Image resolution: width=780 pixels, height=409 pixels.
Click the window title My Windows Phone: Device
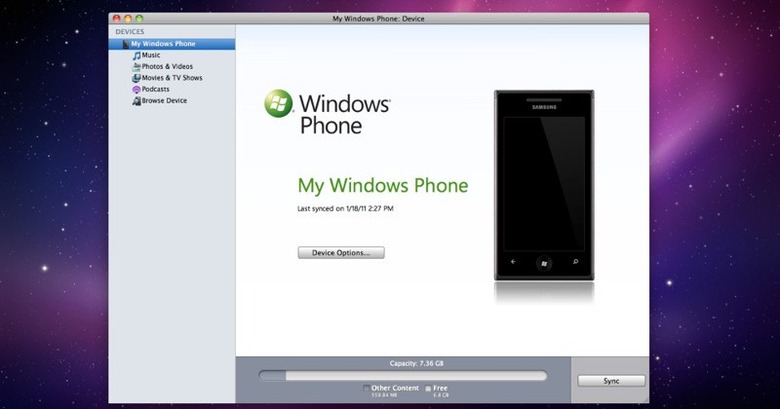[379, 18]
